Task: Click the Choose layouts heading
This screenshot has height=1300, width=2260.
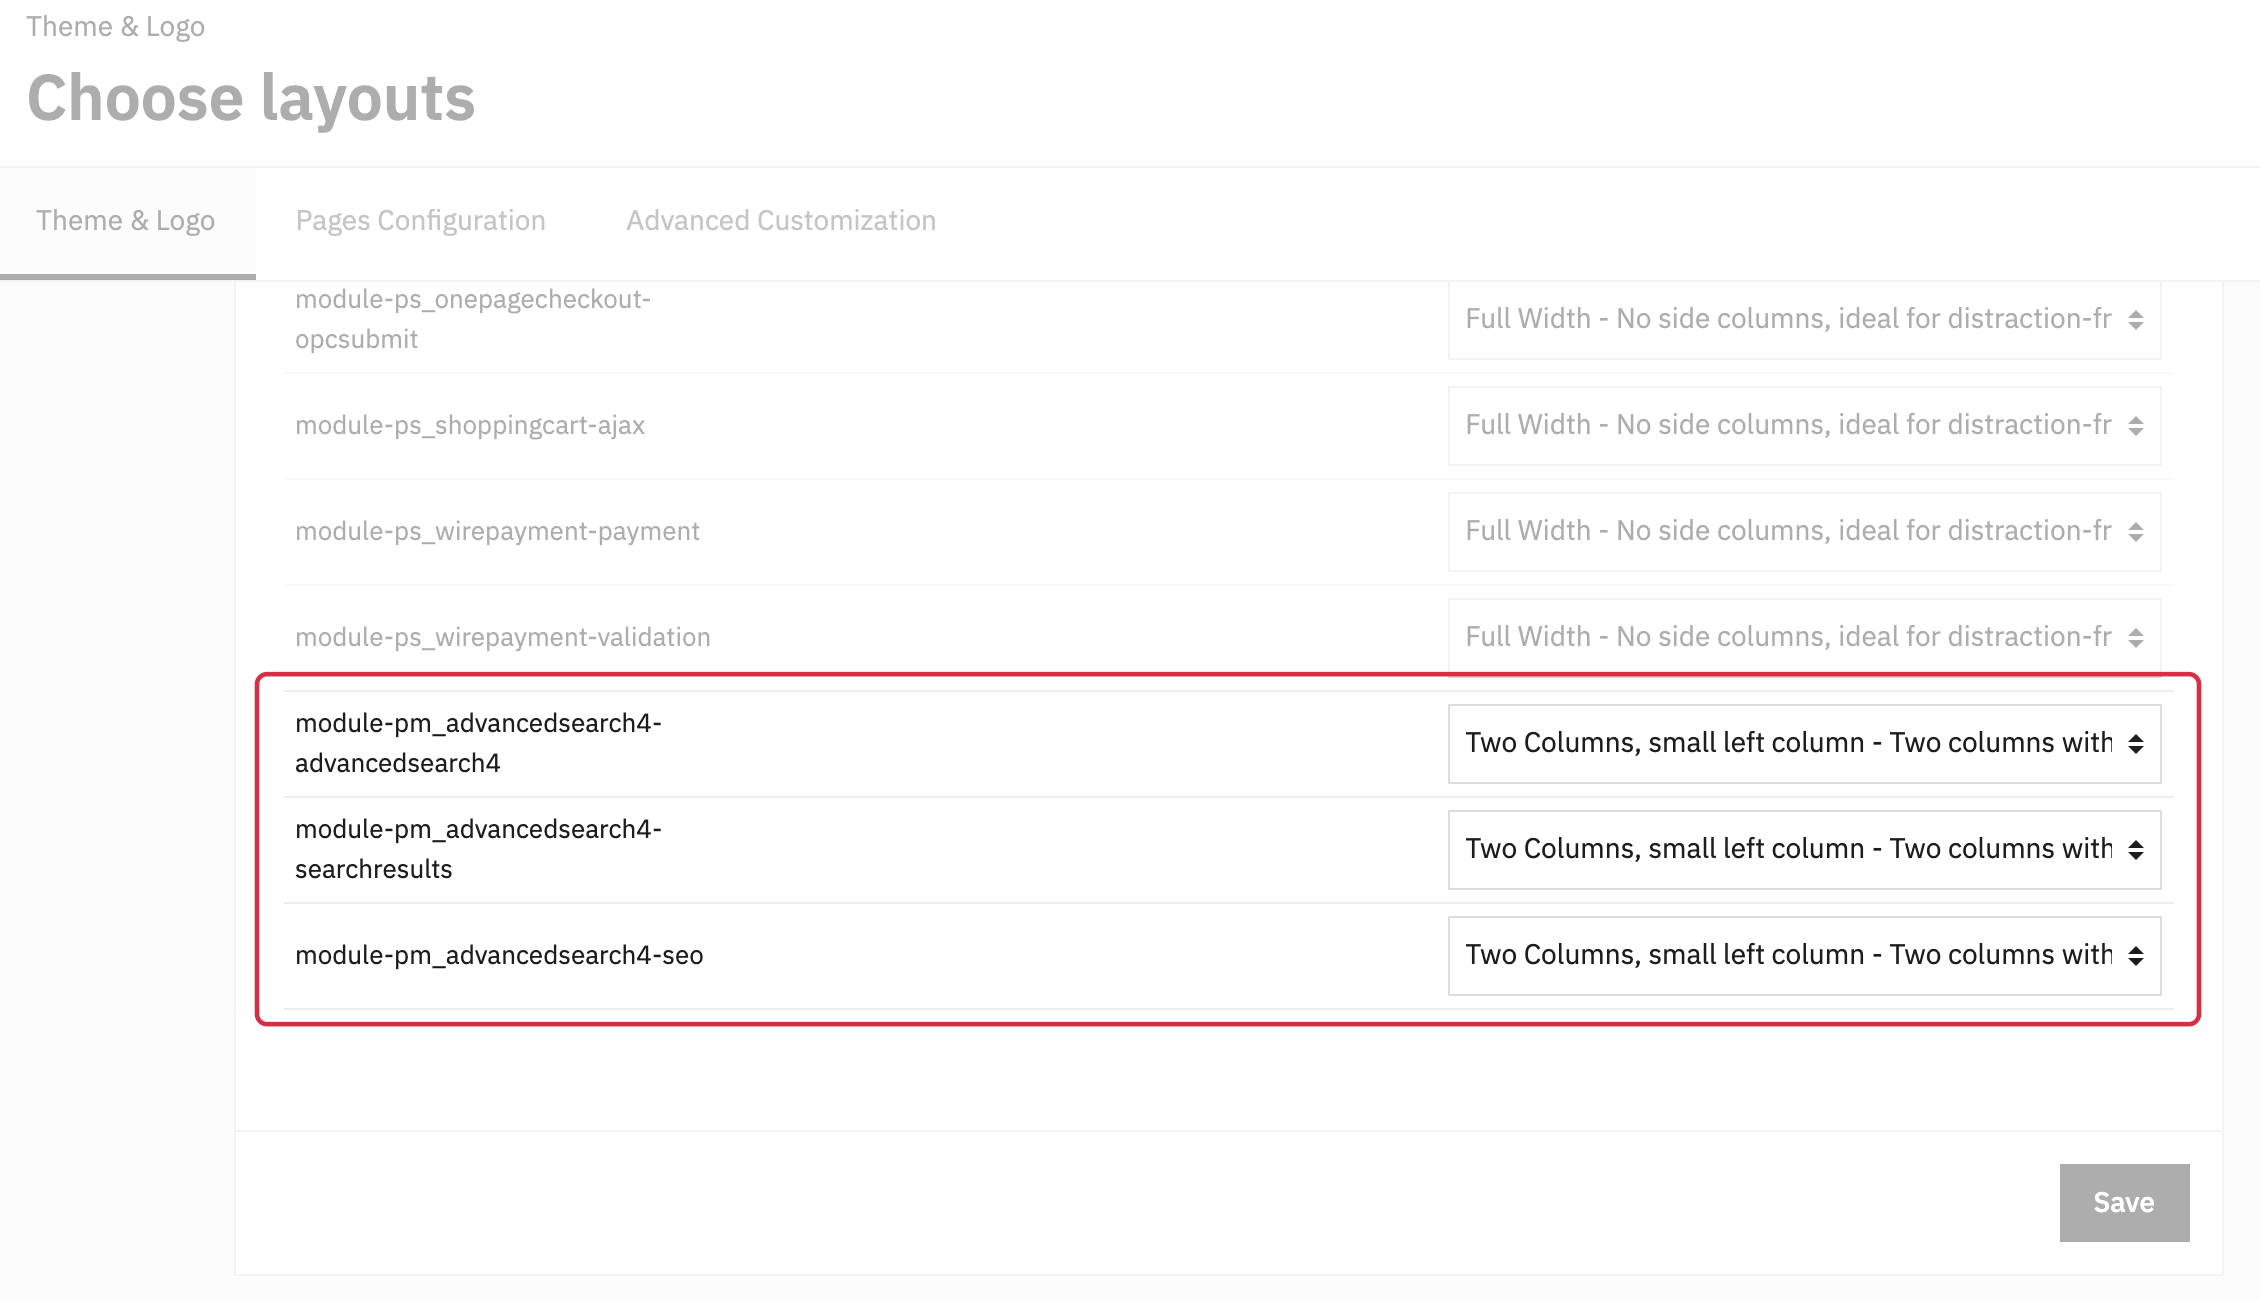Action: pyautogui.click(x=251, y=98)
